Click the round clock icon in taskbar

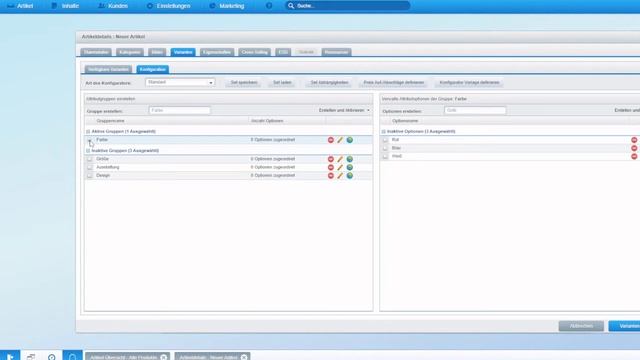tap(51, 357)
